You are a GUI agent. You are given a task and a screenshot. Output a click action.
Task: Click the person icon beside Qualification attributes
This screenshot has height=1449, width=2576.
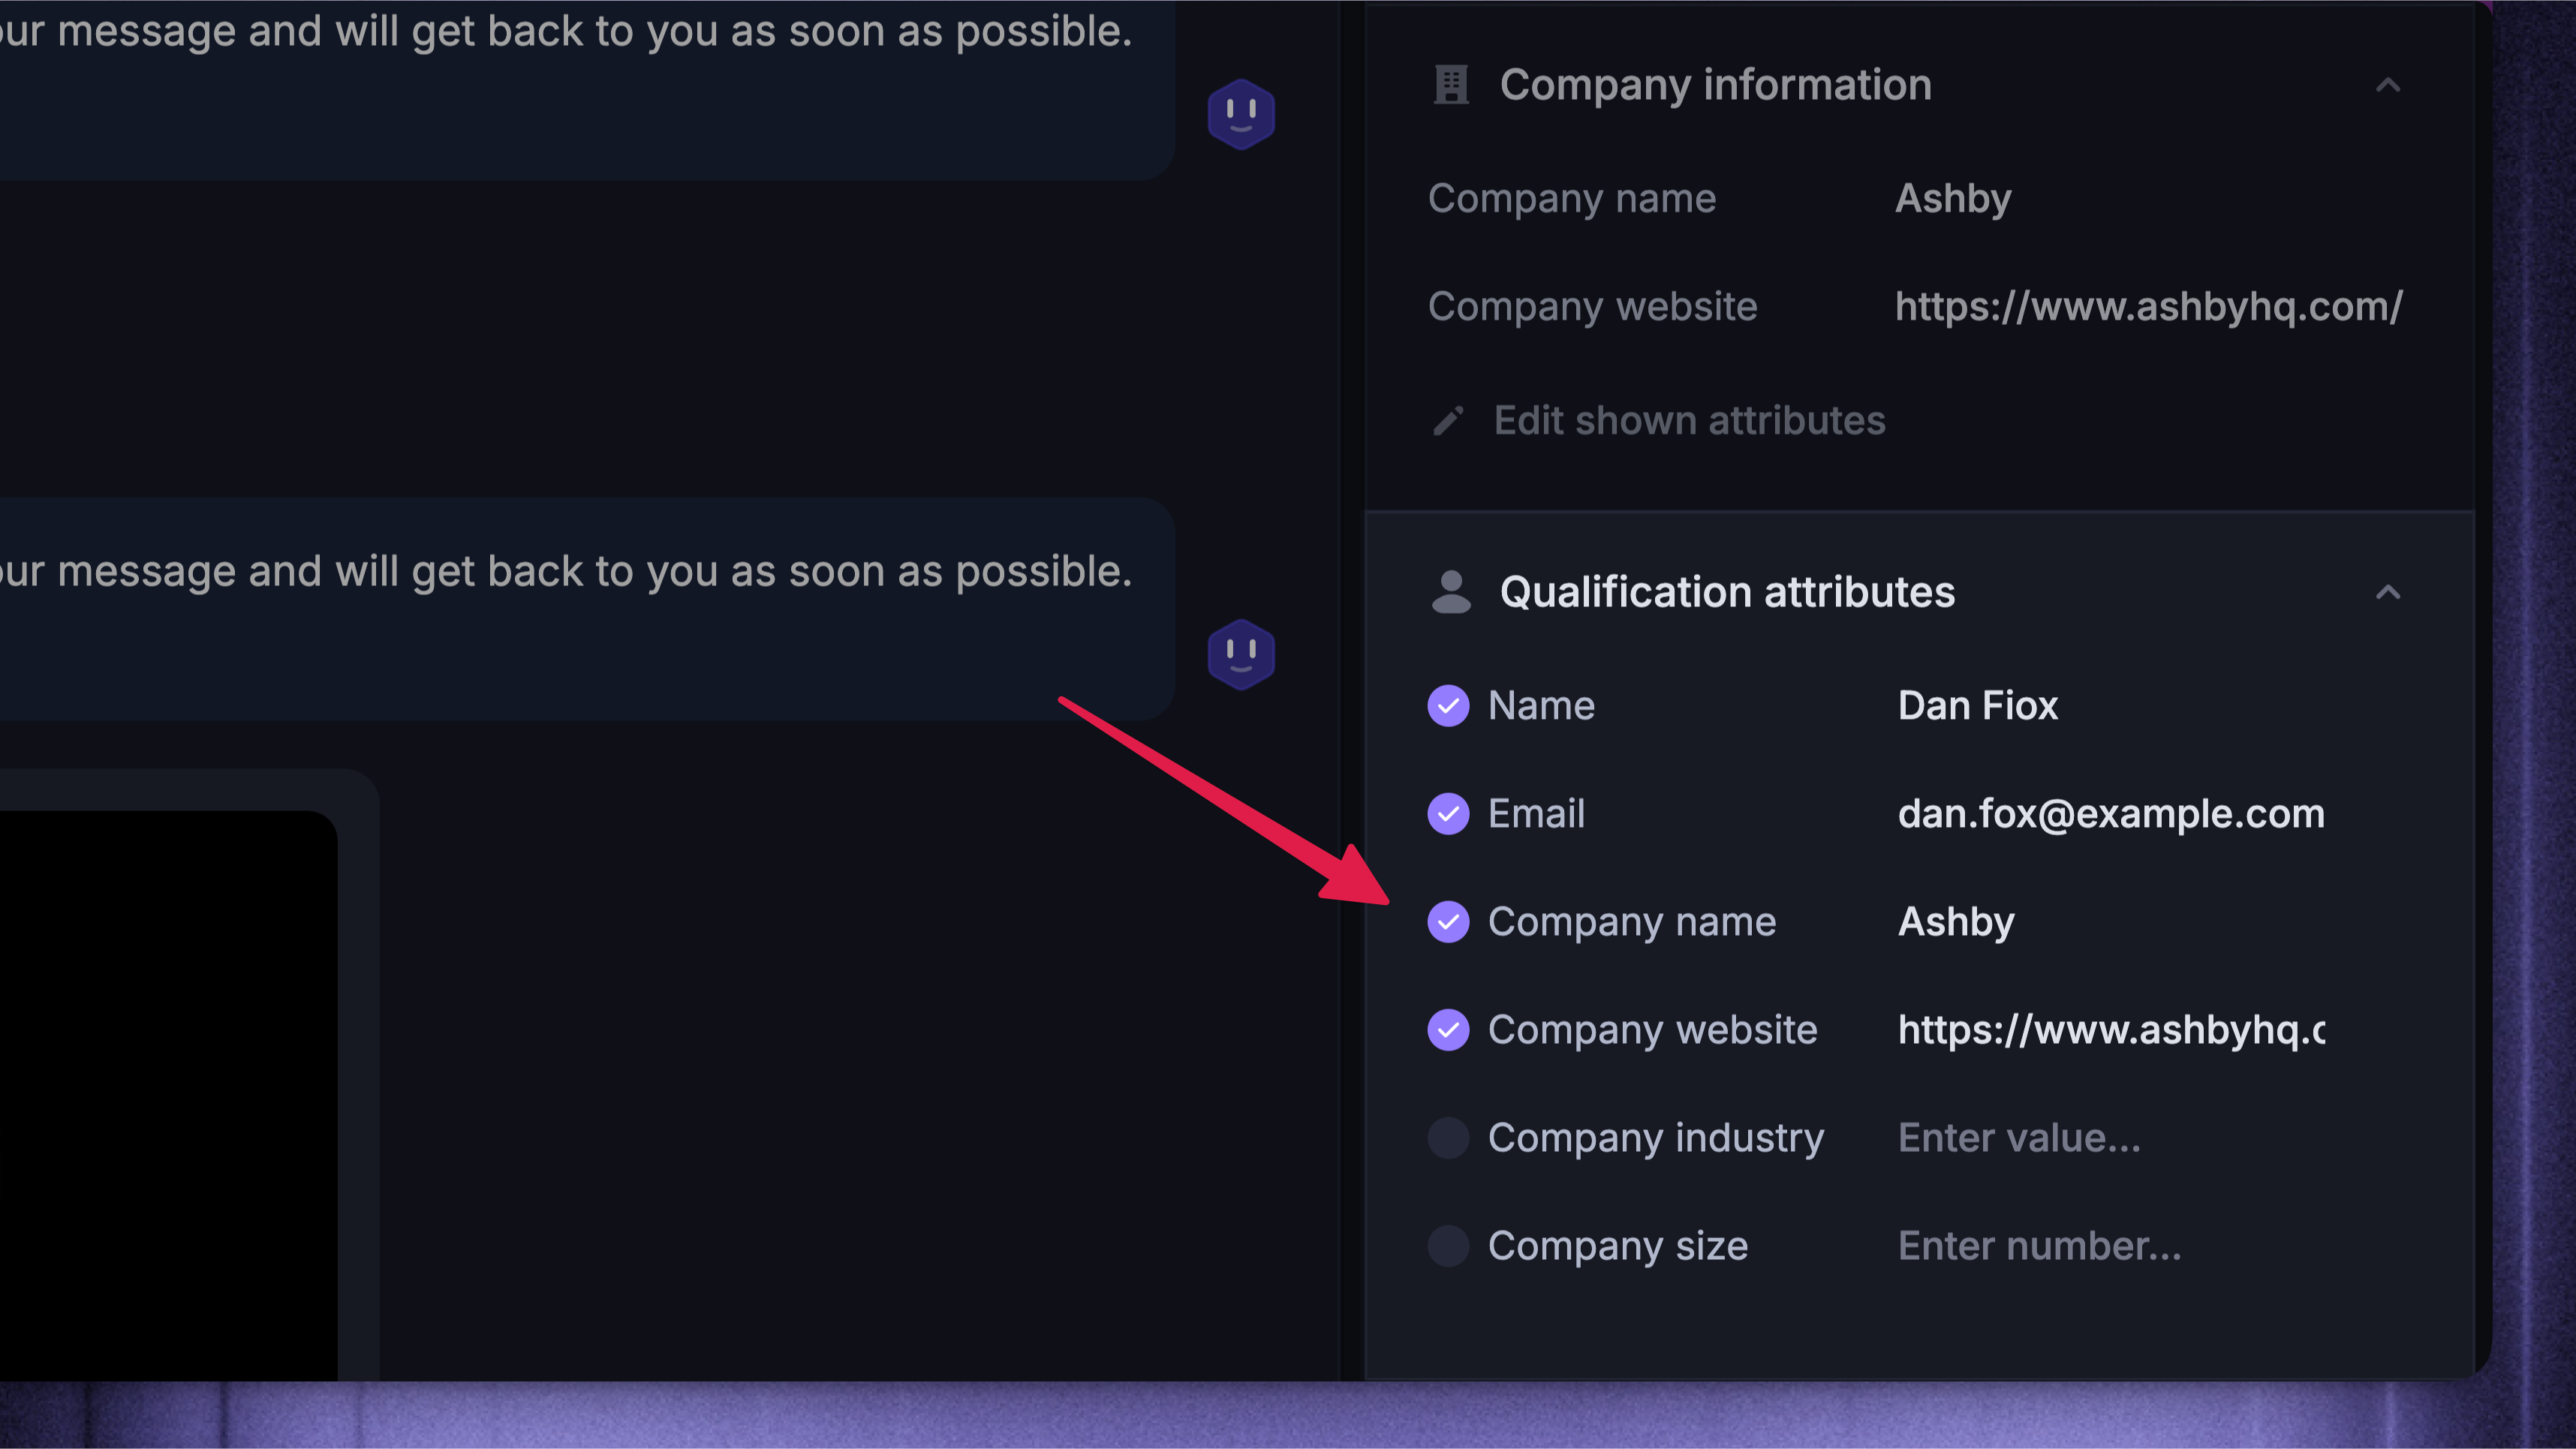[x=1450, y=592]
